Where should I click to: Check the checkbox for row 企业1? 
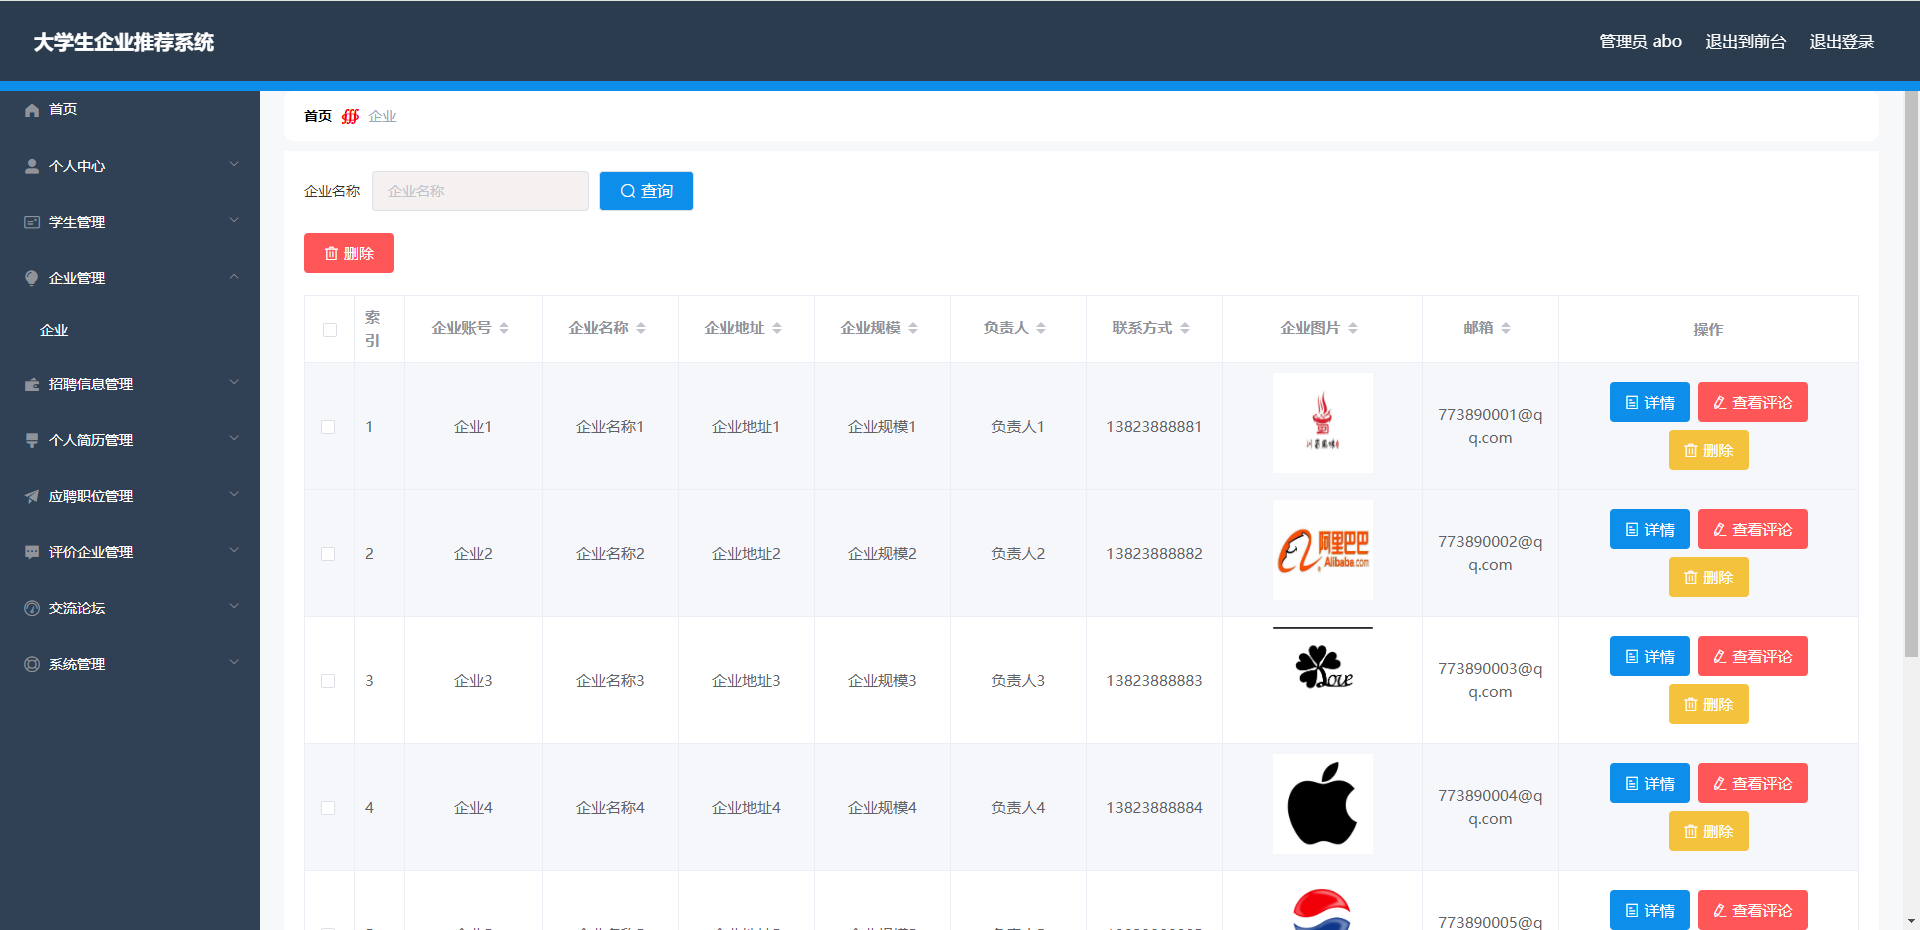[x=328, y=427]
